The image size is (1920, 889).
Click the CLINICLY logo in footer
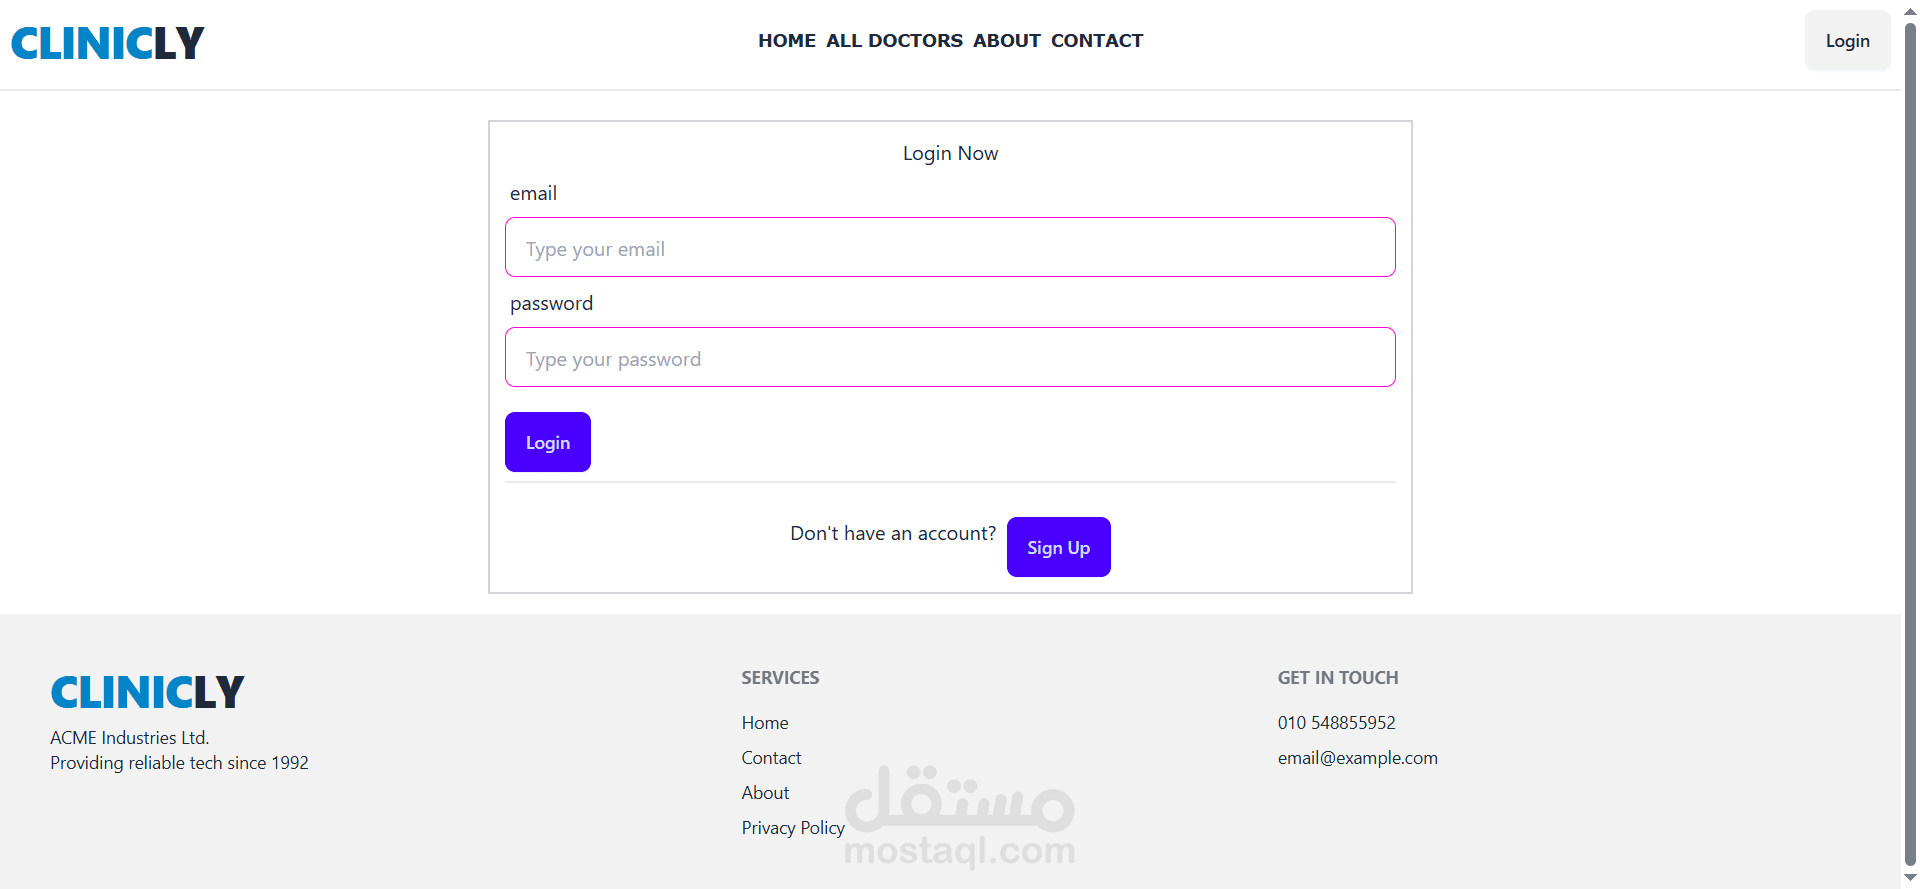147,692
